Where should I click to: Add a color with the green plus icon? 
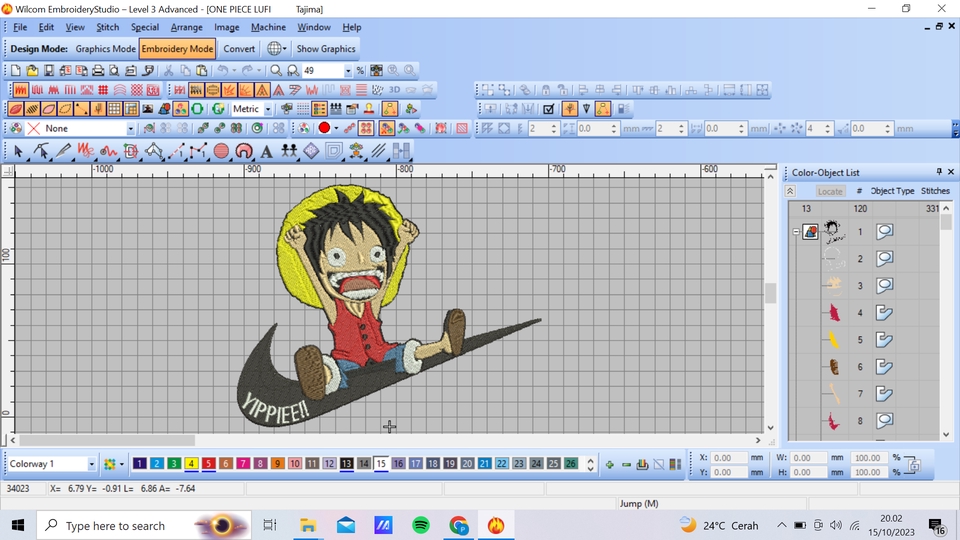(x=609, y=464)
